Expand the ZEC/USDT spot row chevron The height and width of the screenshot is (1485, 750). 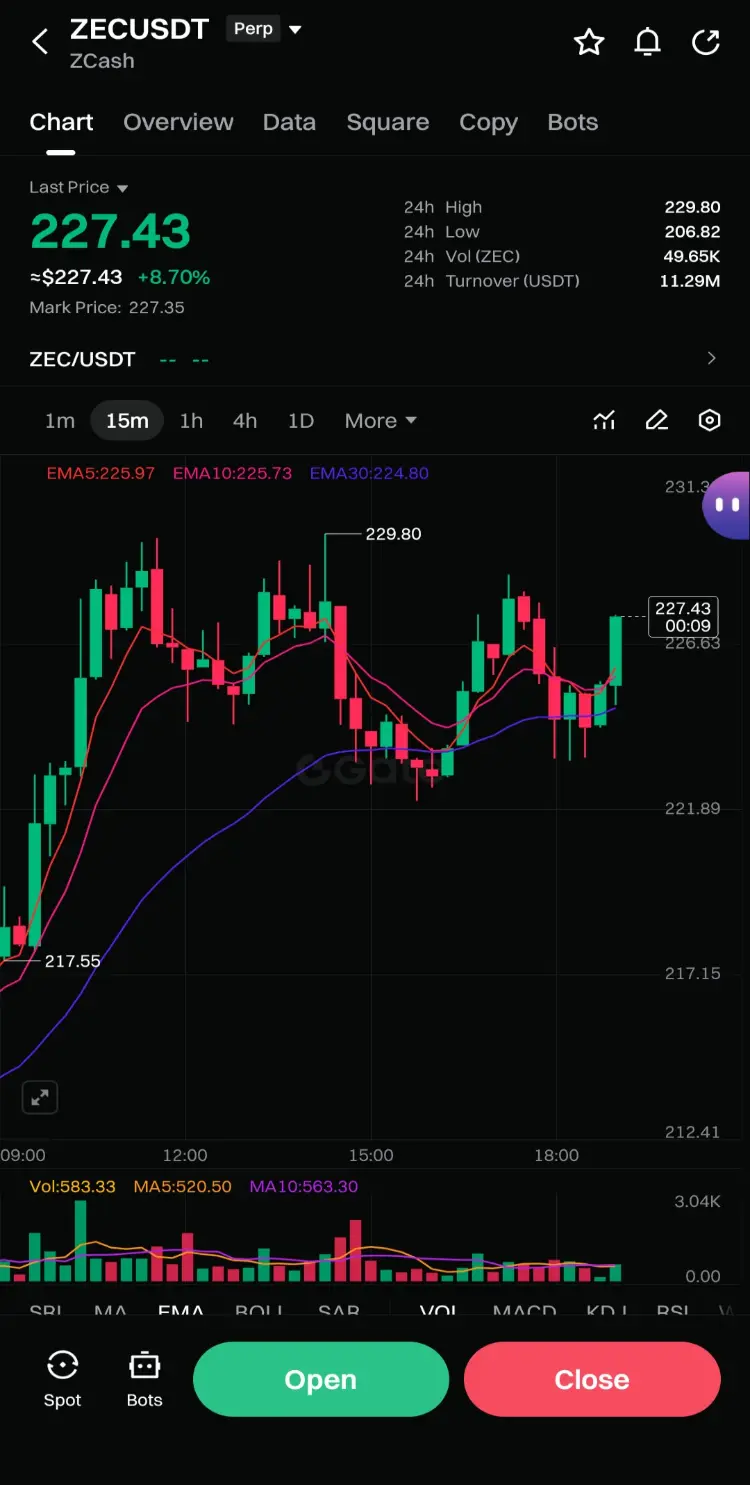[712, 358]
